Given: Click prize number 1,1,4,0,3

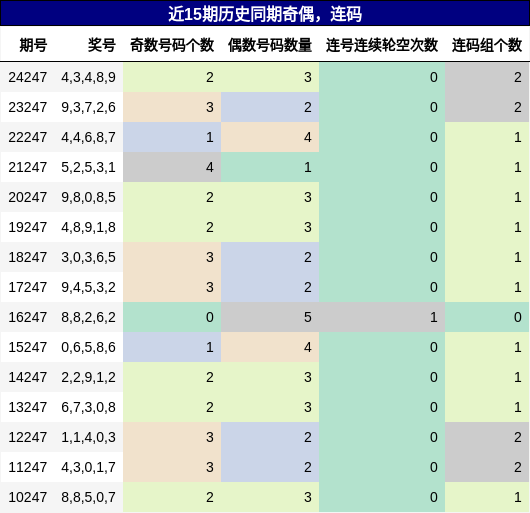Looking at the screenshot, I should point(89,437).
